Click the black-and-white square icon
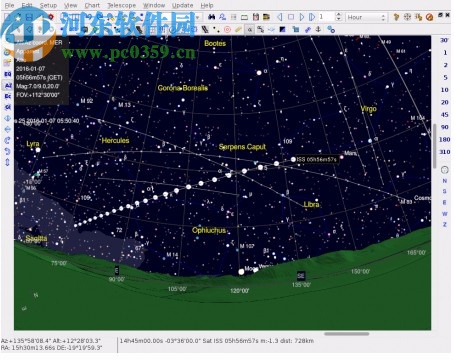This screenshot has height=360, width=454. click(x=283, y=30)
